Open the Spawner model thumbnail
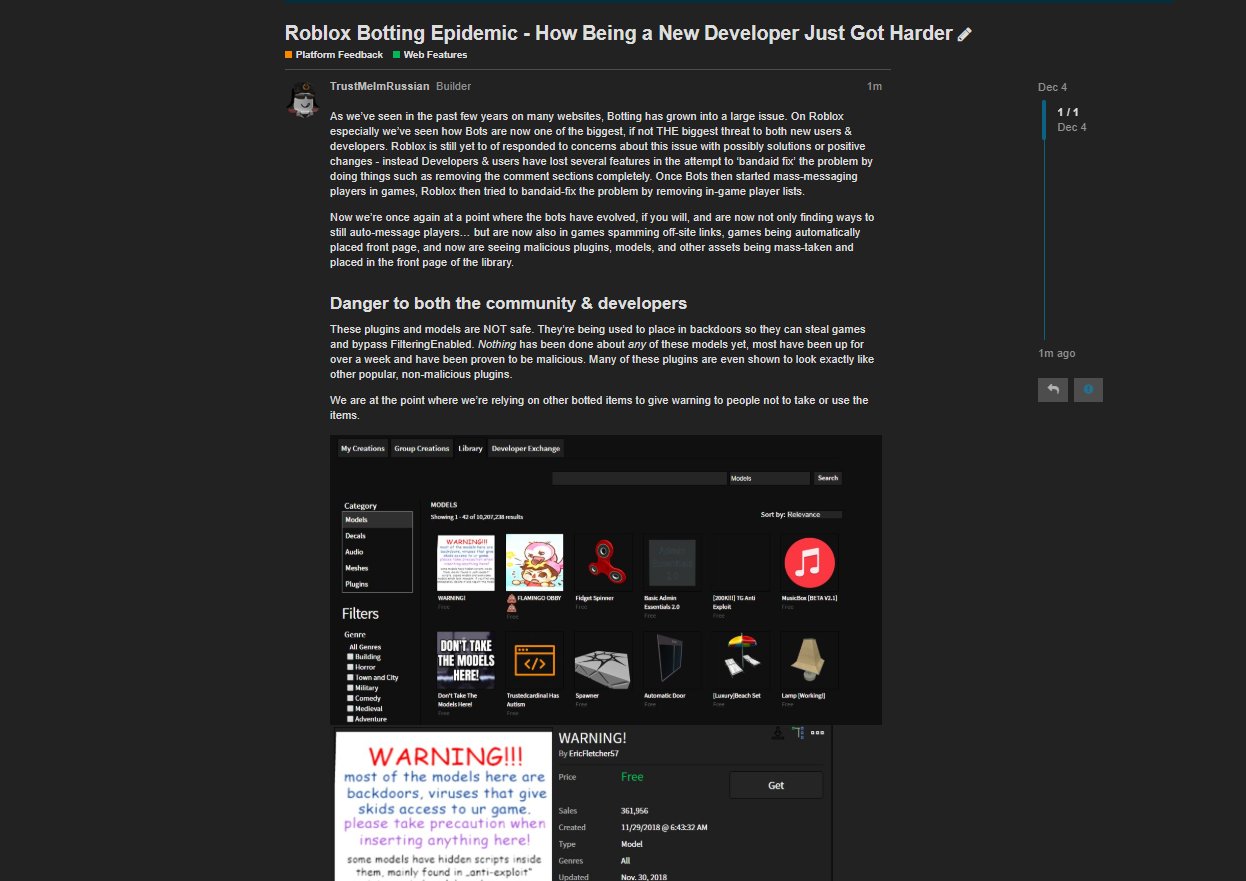Viewport: 1246px width, 881px height. tap(603, 660)
